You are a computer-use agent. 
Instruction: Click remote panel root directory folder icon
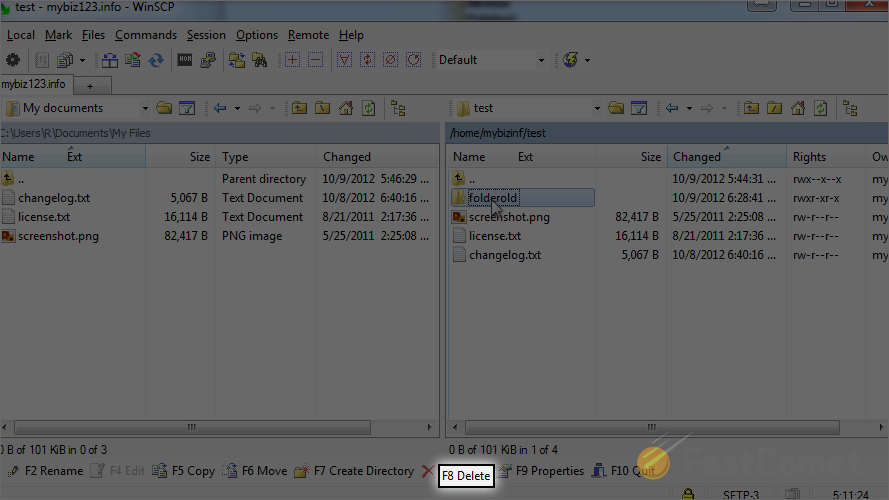tap(774, 108)
